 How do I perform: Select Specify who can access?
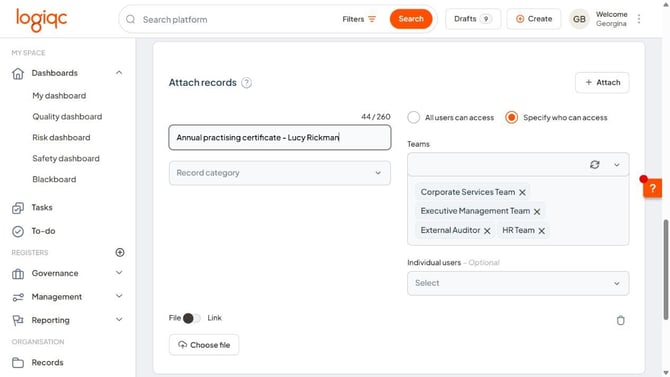click(511, 118)
